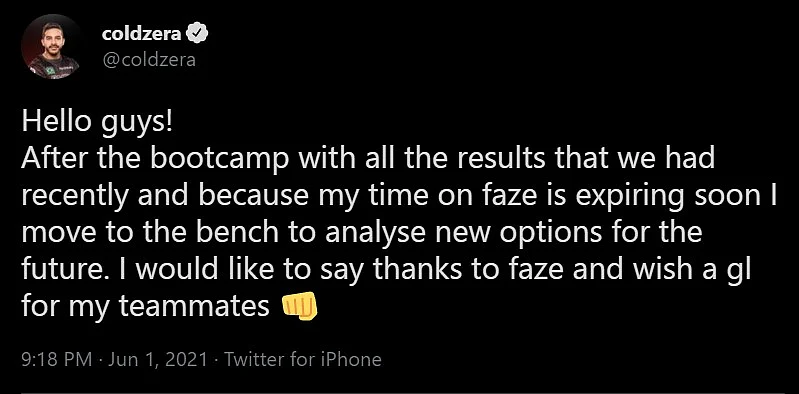This screenshot has height=394, width=799.
Task: Open the coldzera display name link
Action: tap(141, 34)
